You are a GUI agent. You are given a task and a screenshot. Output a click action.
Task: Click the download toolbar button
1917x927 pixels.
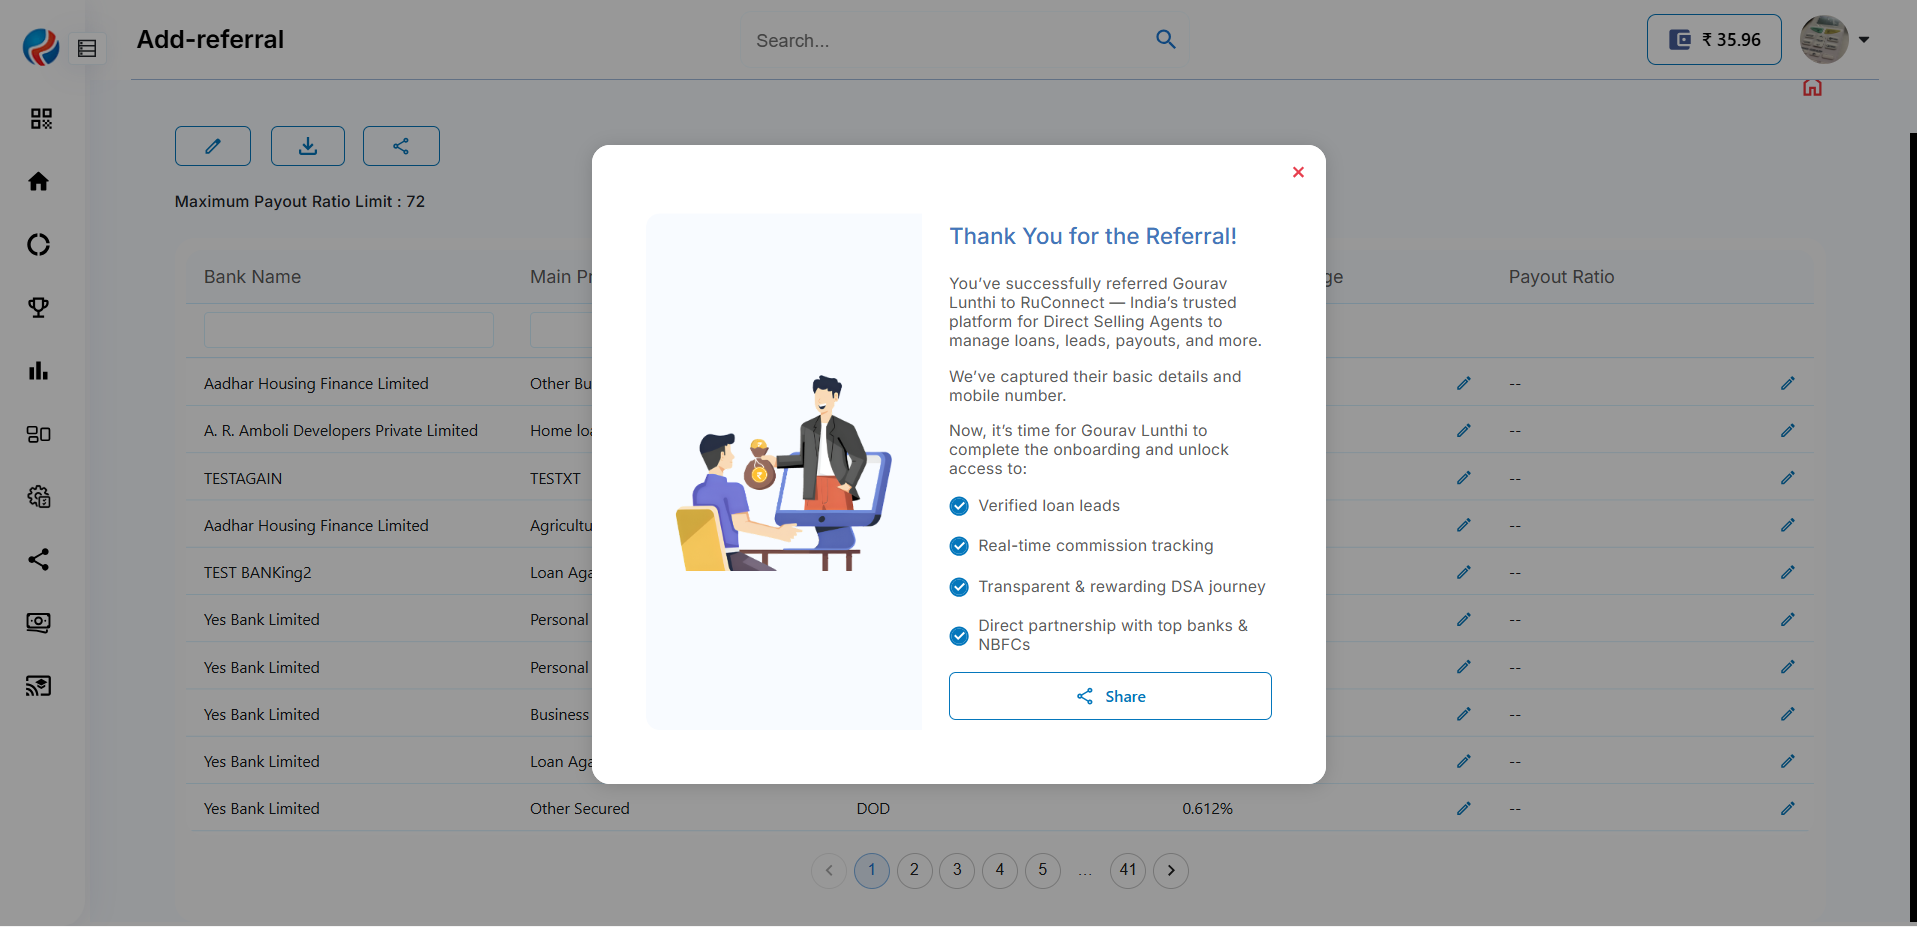[x=308, y=146]
